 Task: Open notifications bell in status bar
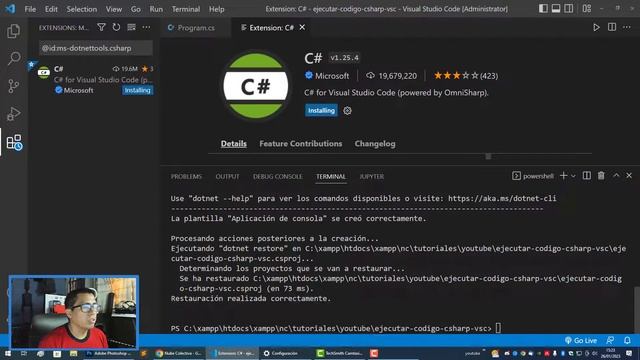[x=627, y=340]
